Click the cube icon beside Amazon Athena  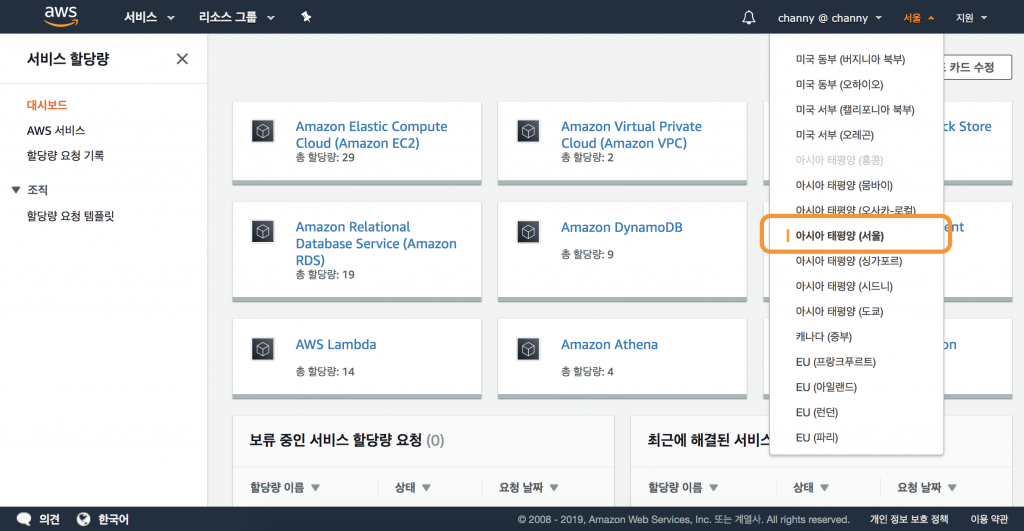[528, 349]
